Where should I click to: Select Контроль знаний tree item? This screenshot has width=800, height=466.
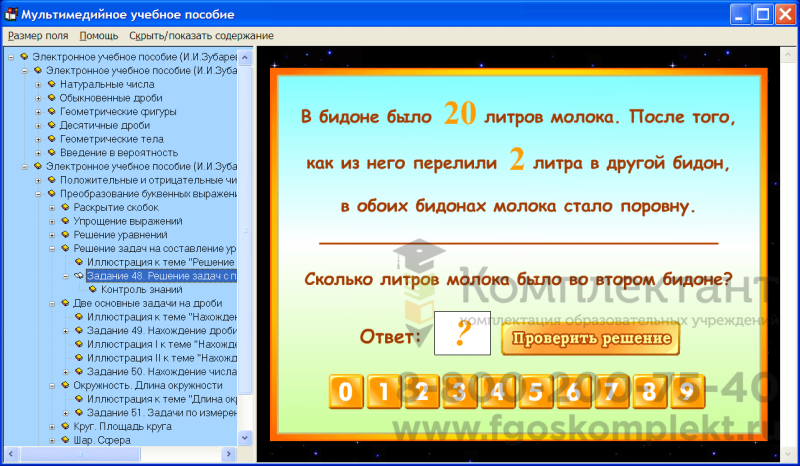pos(141,290)
